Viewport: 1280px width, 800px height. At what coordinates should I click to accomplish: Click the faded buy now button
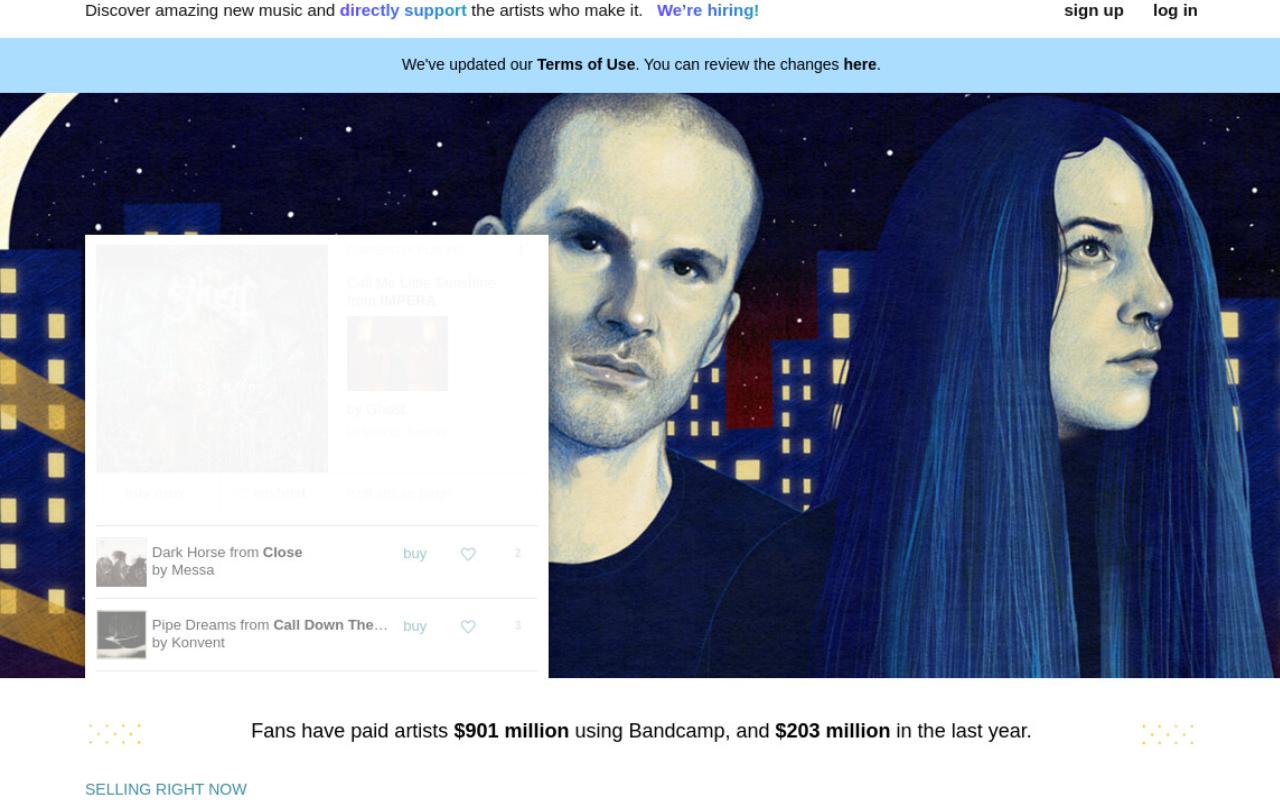(x=154, y=493)
